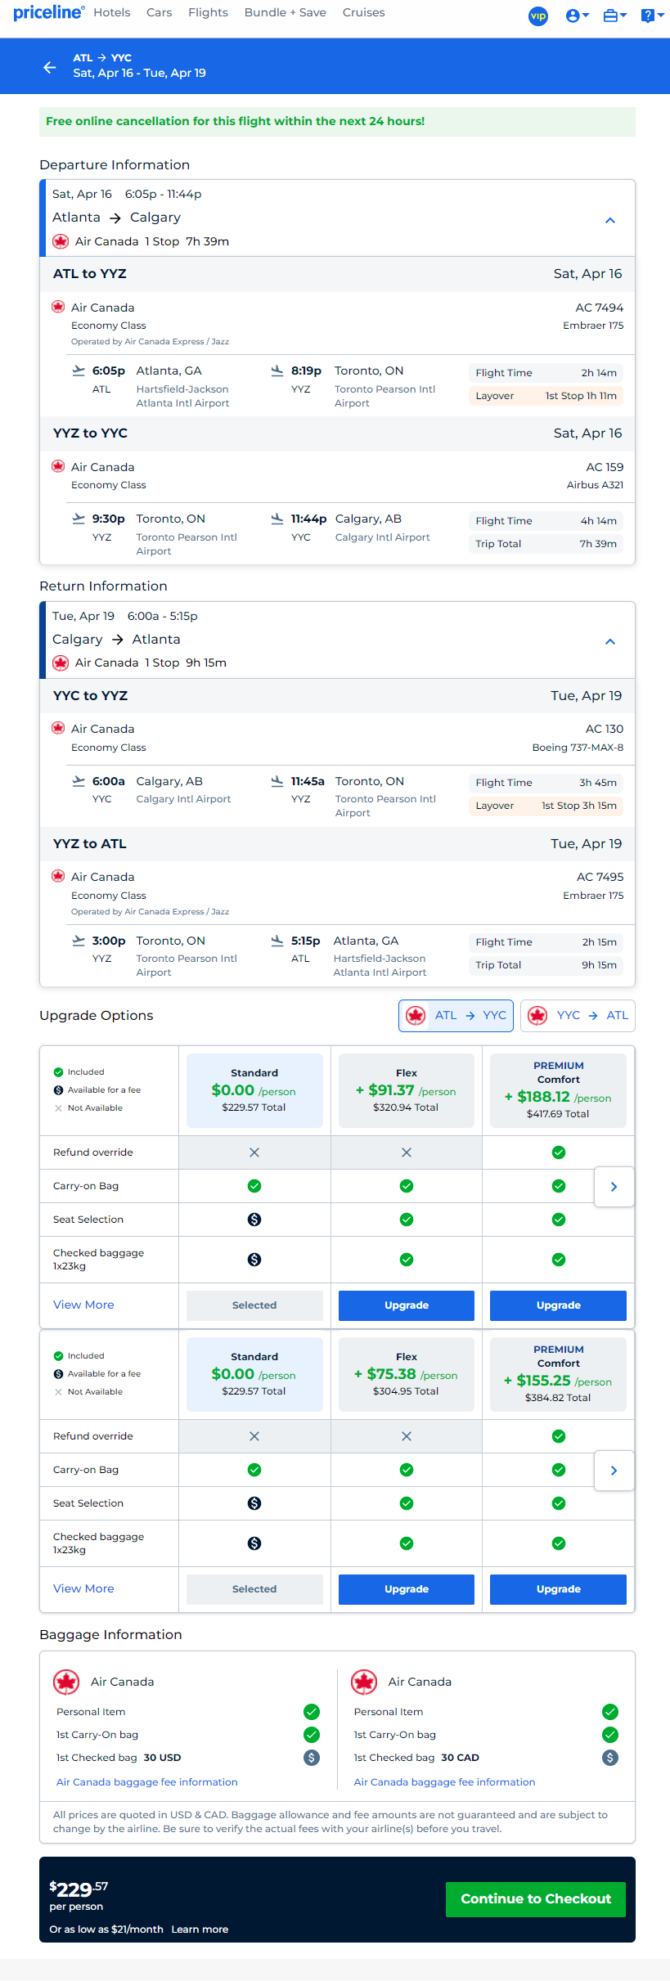
Task: Open the help question-mark menu
Action: pos(652,16)
